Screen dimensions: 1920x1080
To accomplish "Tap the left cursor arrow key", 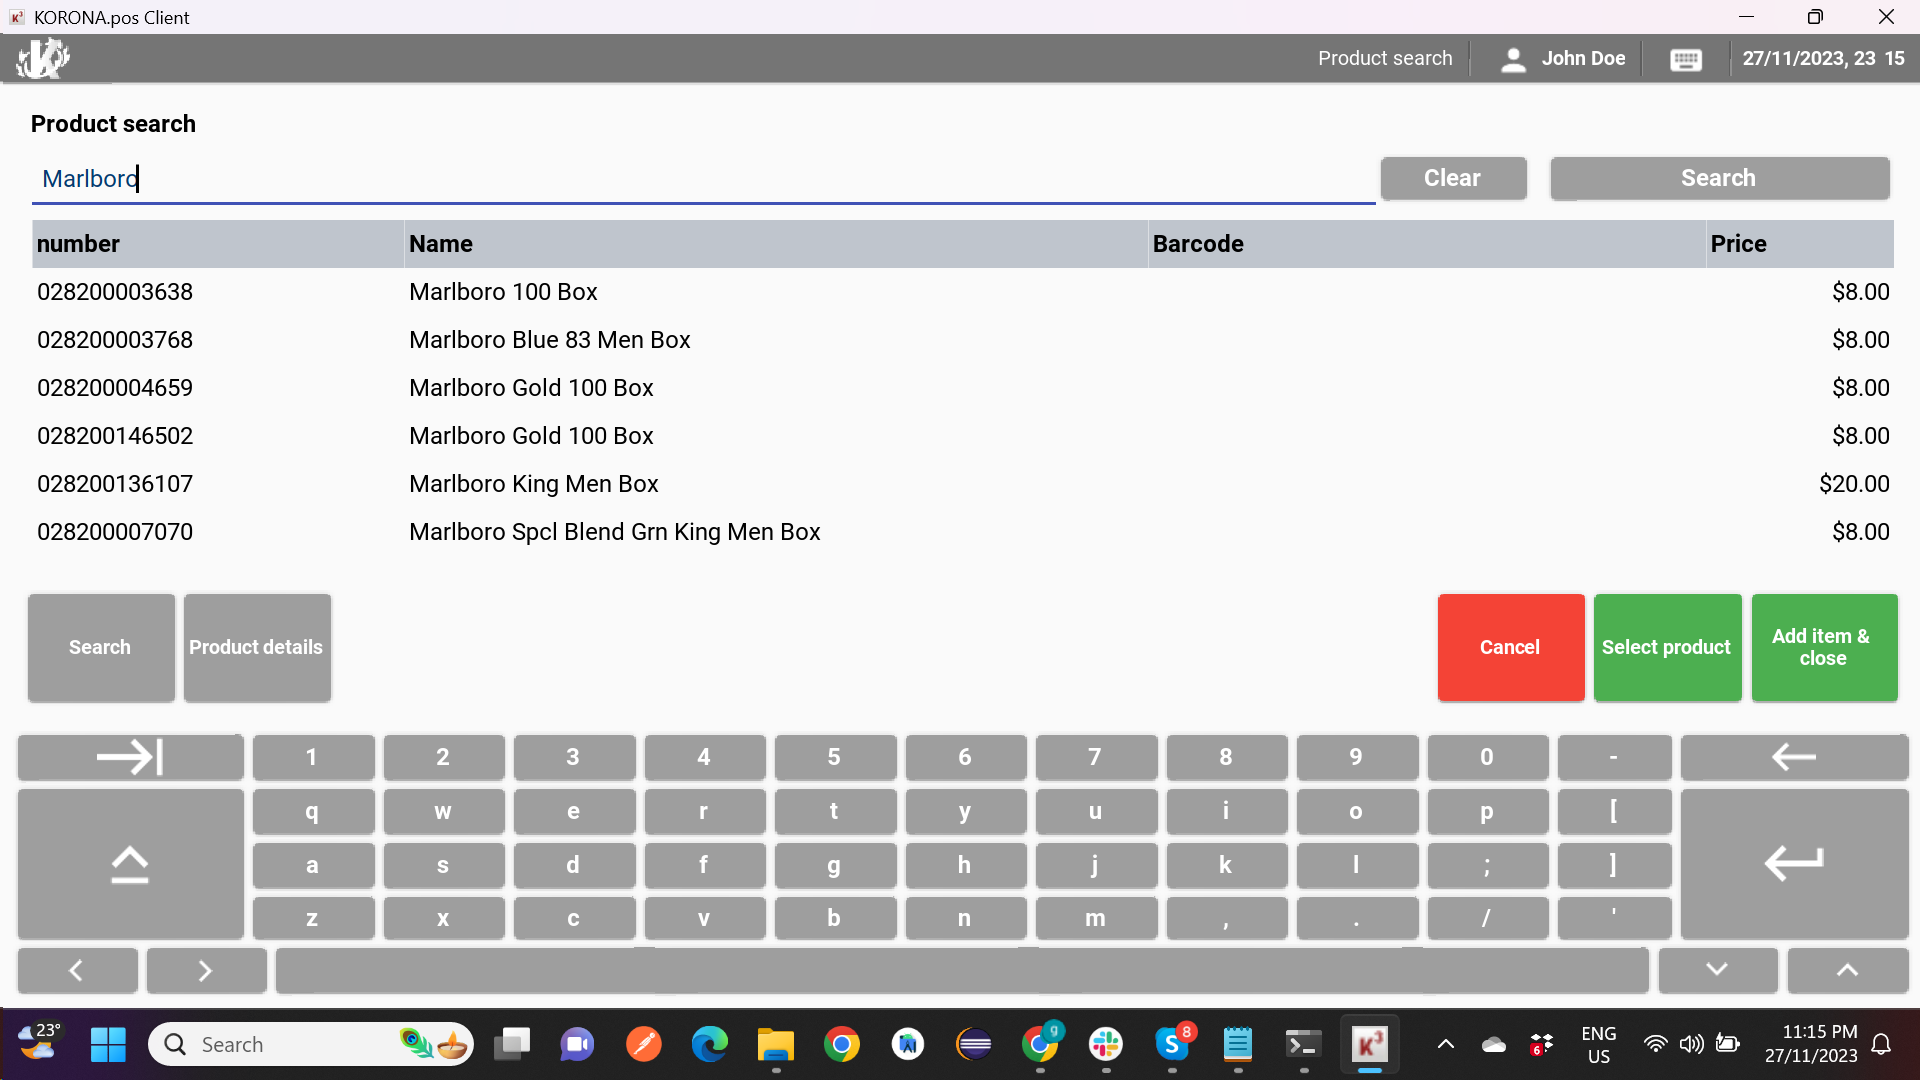I will tap(77, 970).
